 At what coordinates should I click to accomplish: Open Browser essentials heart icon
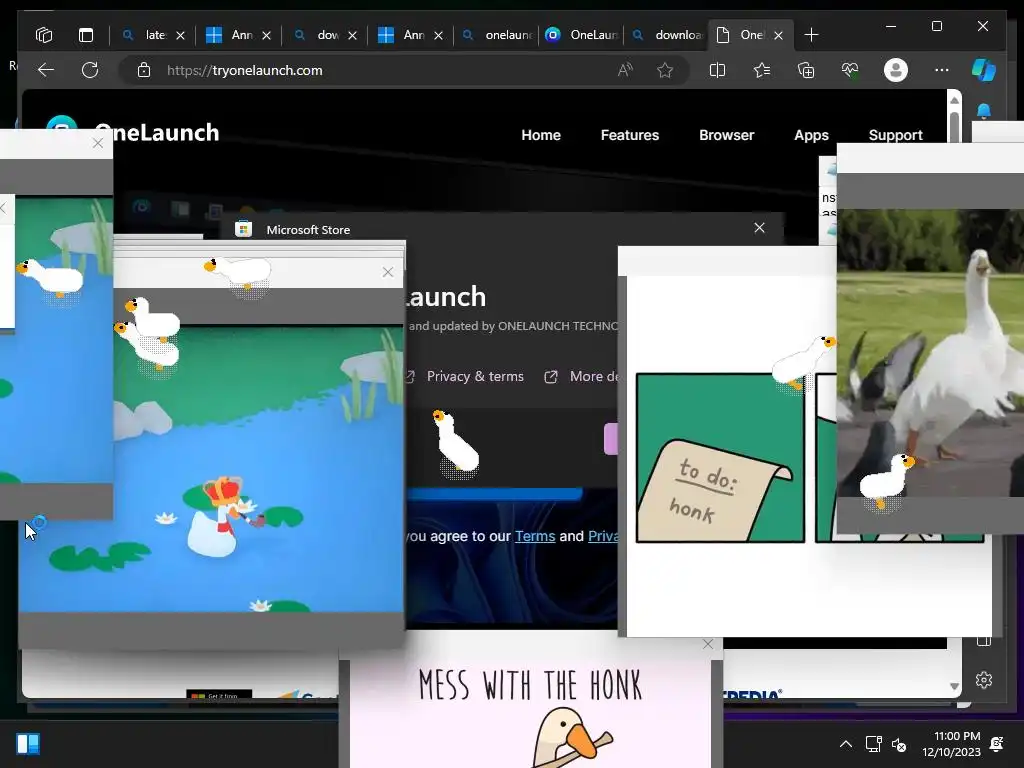[x=850, y=70]
